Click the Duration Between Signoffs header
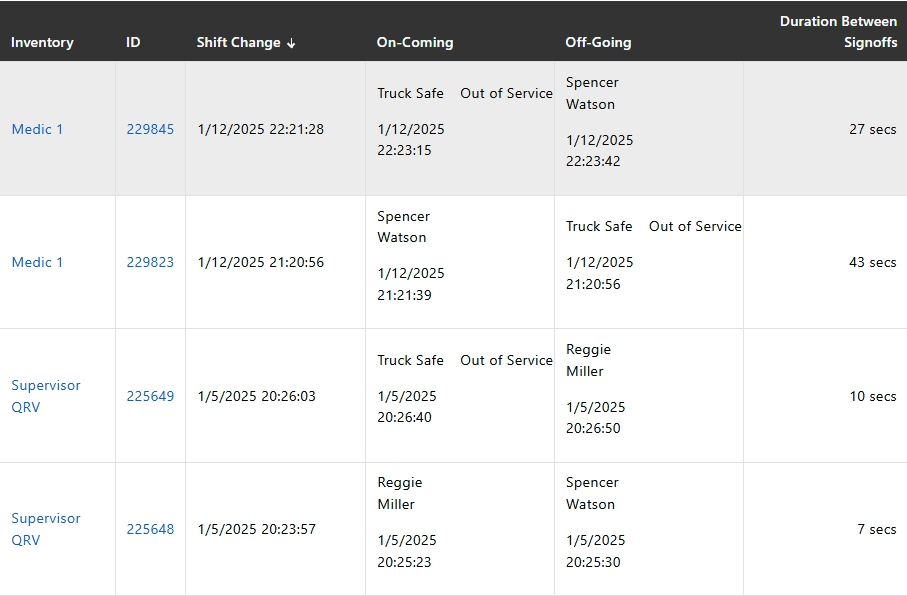Image resolution: width=907 pixels, height=596 pixels. 839,31
